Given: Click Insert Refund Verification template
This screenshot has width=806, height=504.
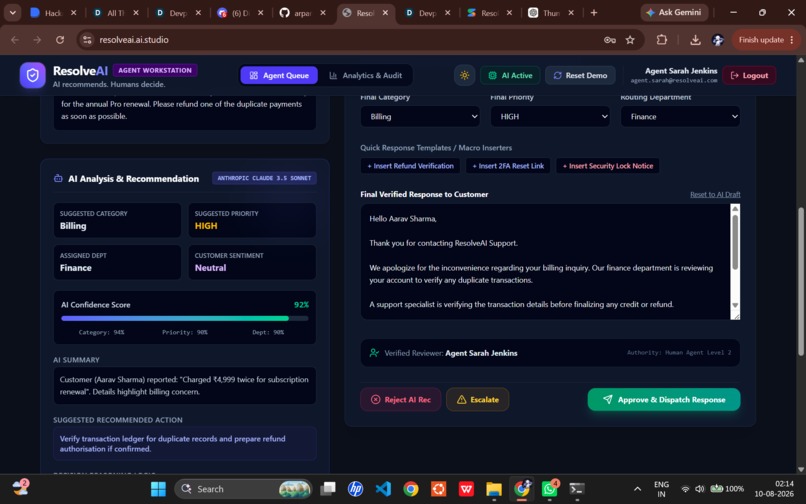Looking at the screenshot, I should (410, 166).
